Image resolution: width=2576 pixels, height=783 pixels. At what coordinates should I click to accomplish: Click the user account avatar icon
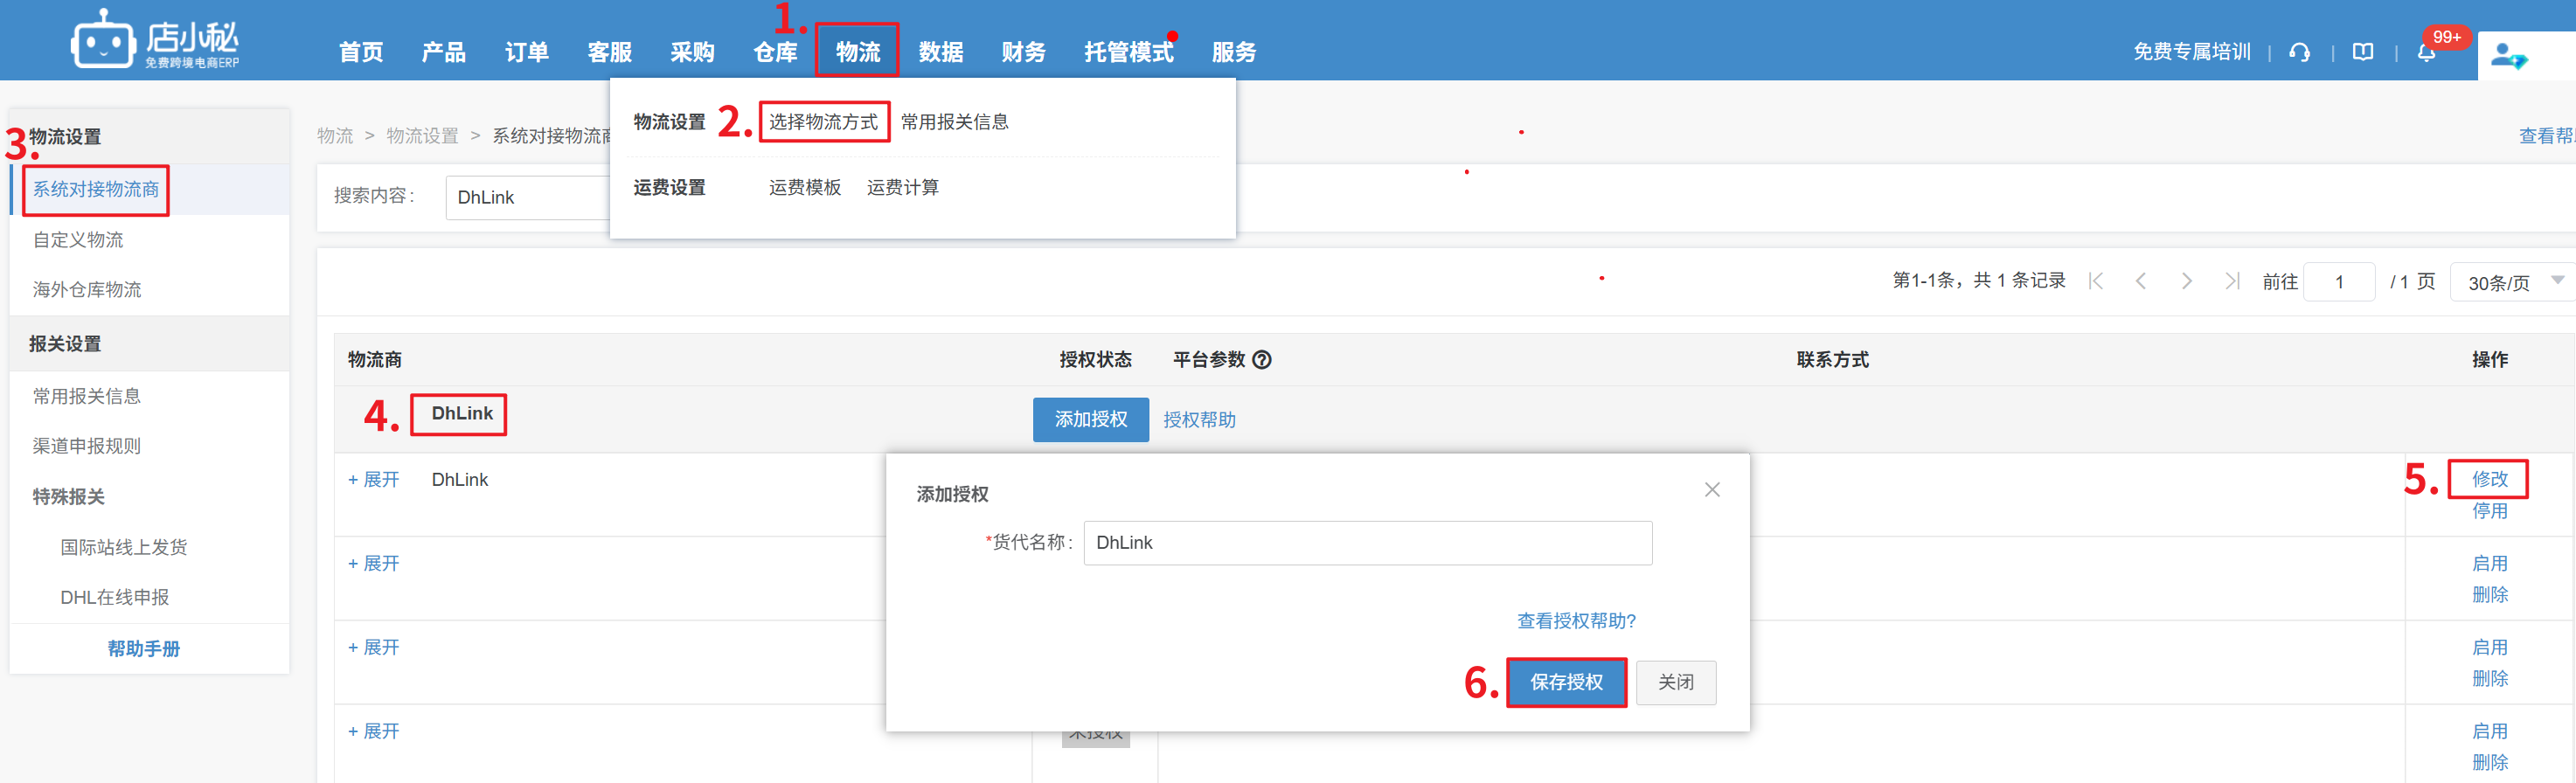(2506, 55)
